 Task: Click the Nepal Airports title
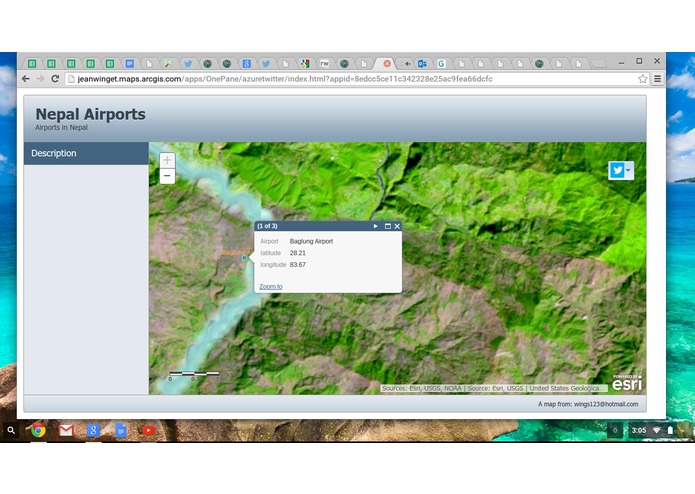[x=90, y=114]
